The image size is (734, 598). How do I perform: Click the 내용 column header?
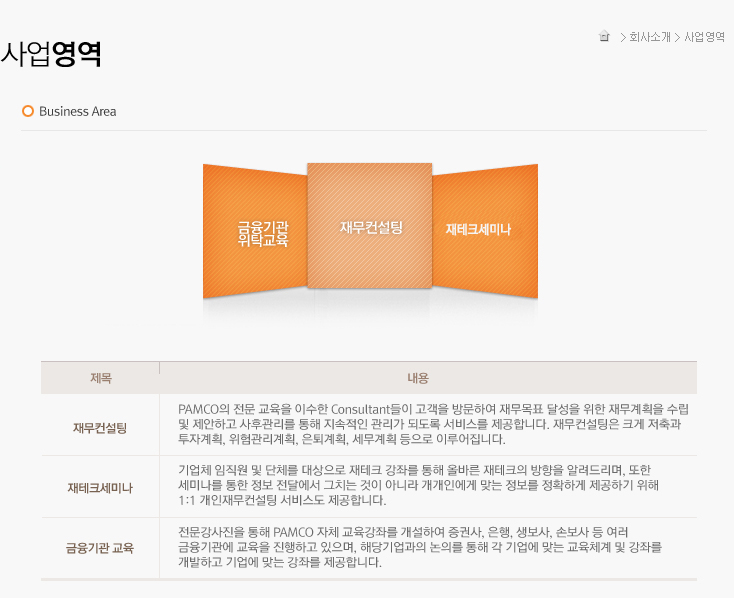(418, 378)
